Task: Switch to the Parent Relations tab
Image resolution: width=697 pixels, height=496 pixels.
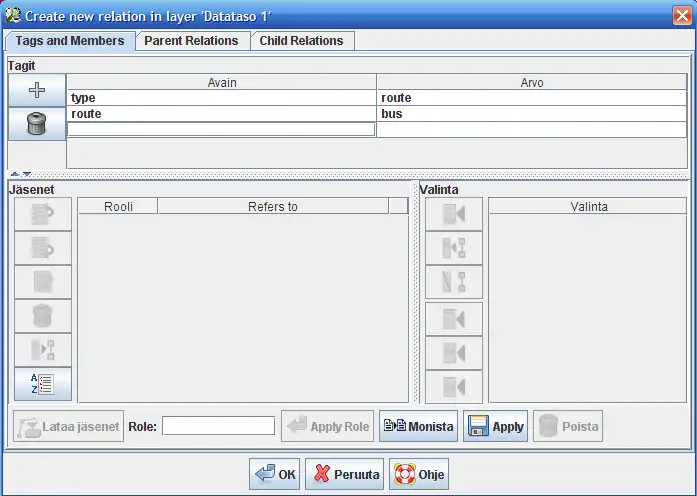Action: pos(191,41)
